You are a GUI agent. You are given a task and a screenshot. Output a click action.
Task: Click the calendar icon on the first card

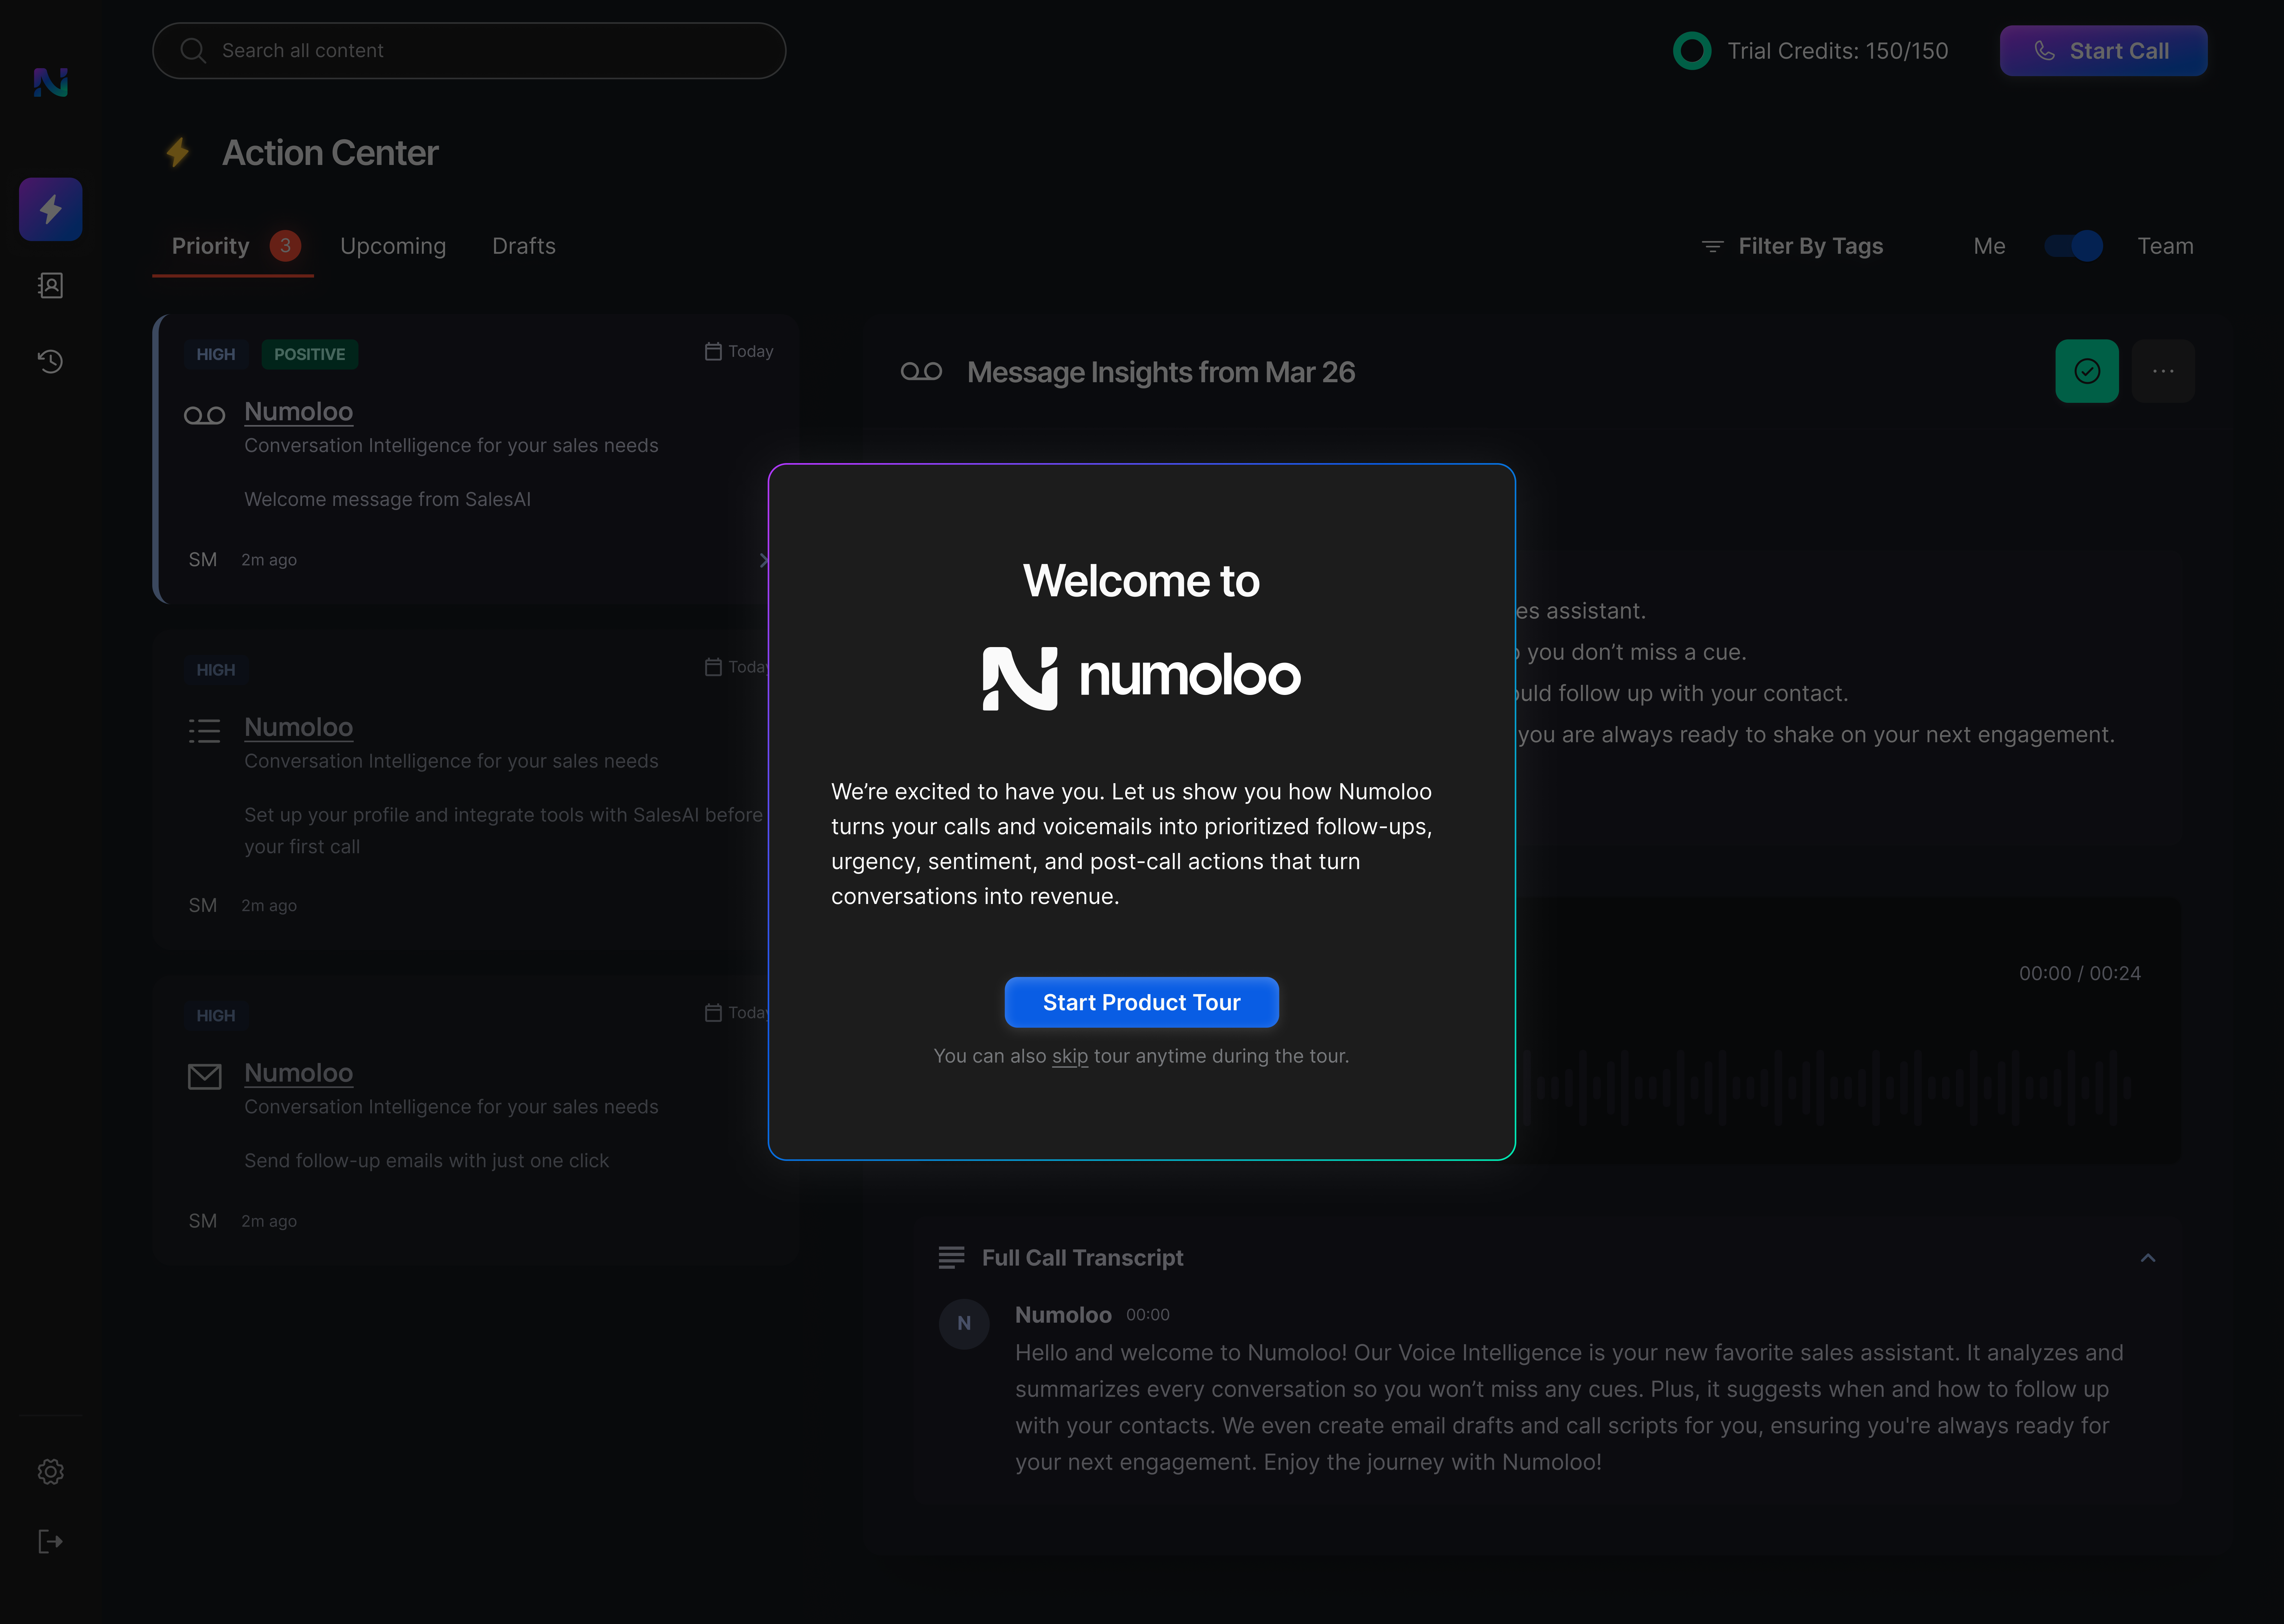pyautogui.click(x=713, y=351)
